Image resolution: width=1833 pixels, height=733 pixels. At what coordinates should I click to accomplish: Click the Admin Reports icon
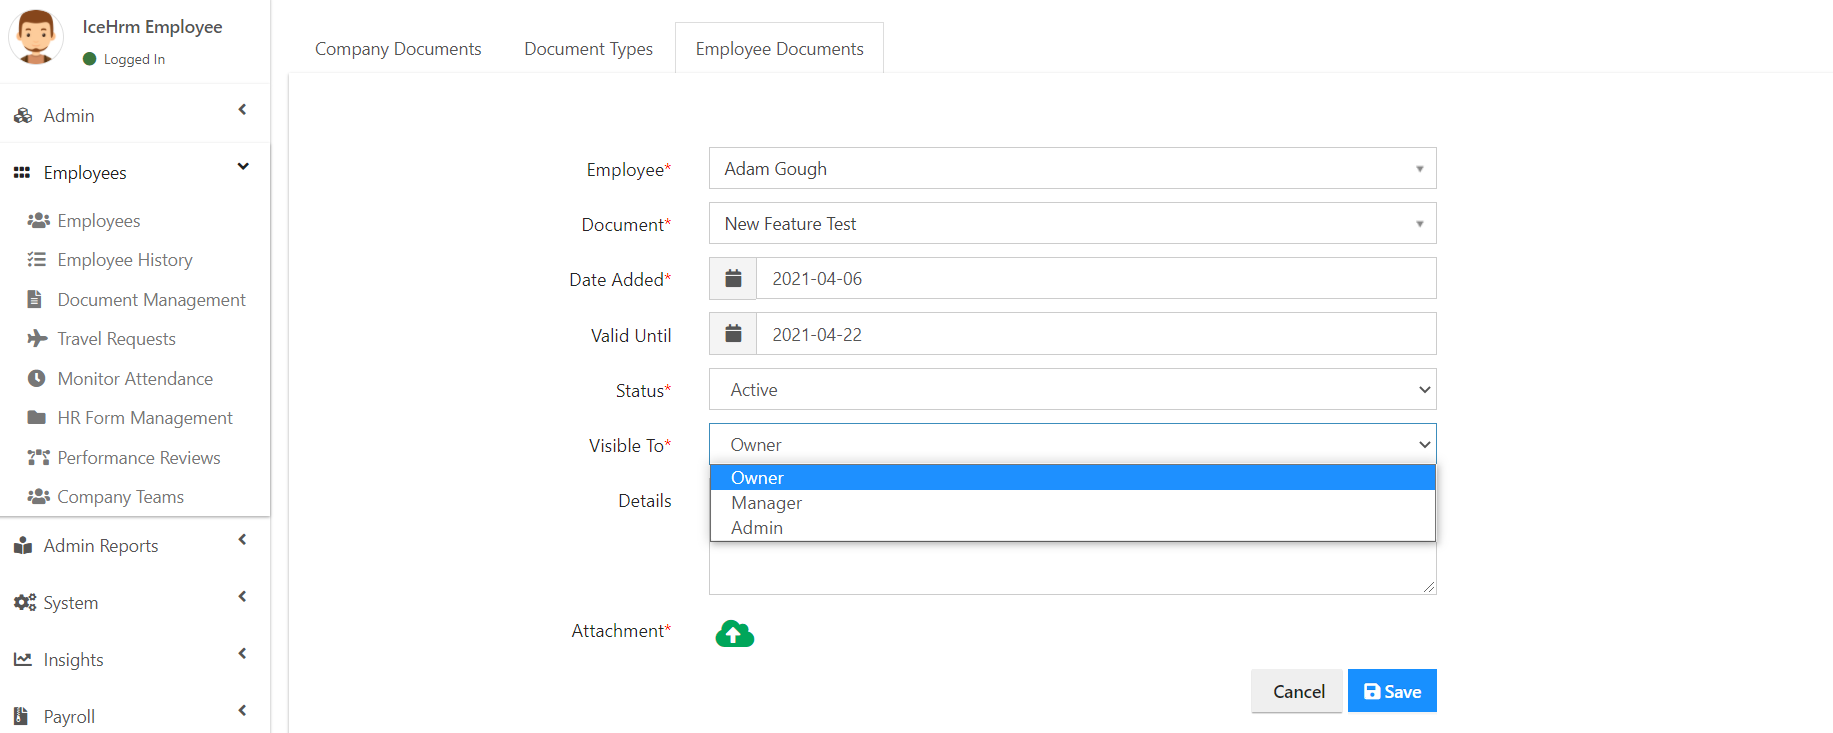click(23, 546)
